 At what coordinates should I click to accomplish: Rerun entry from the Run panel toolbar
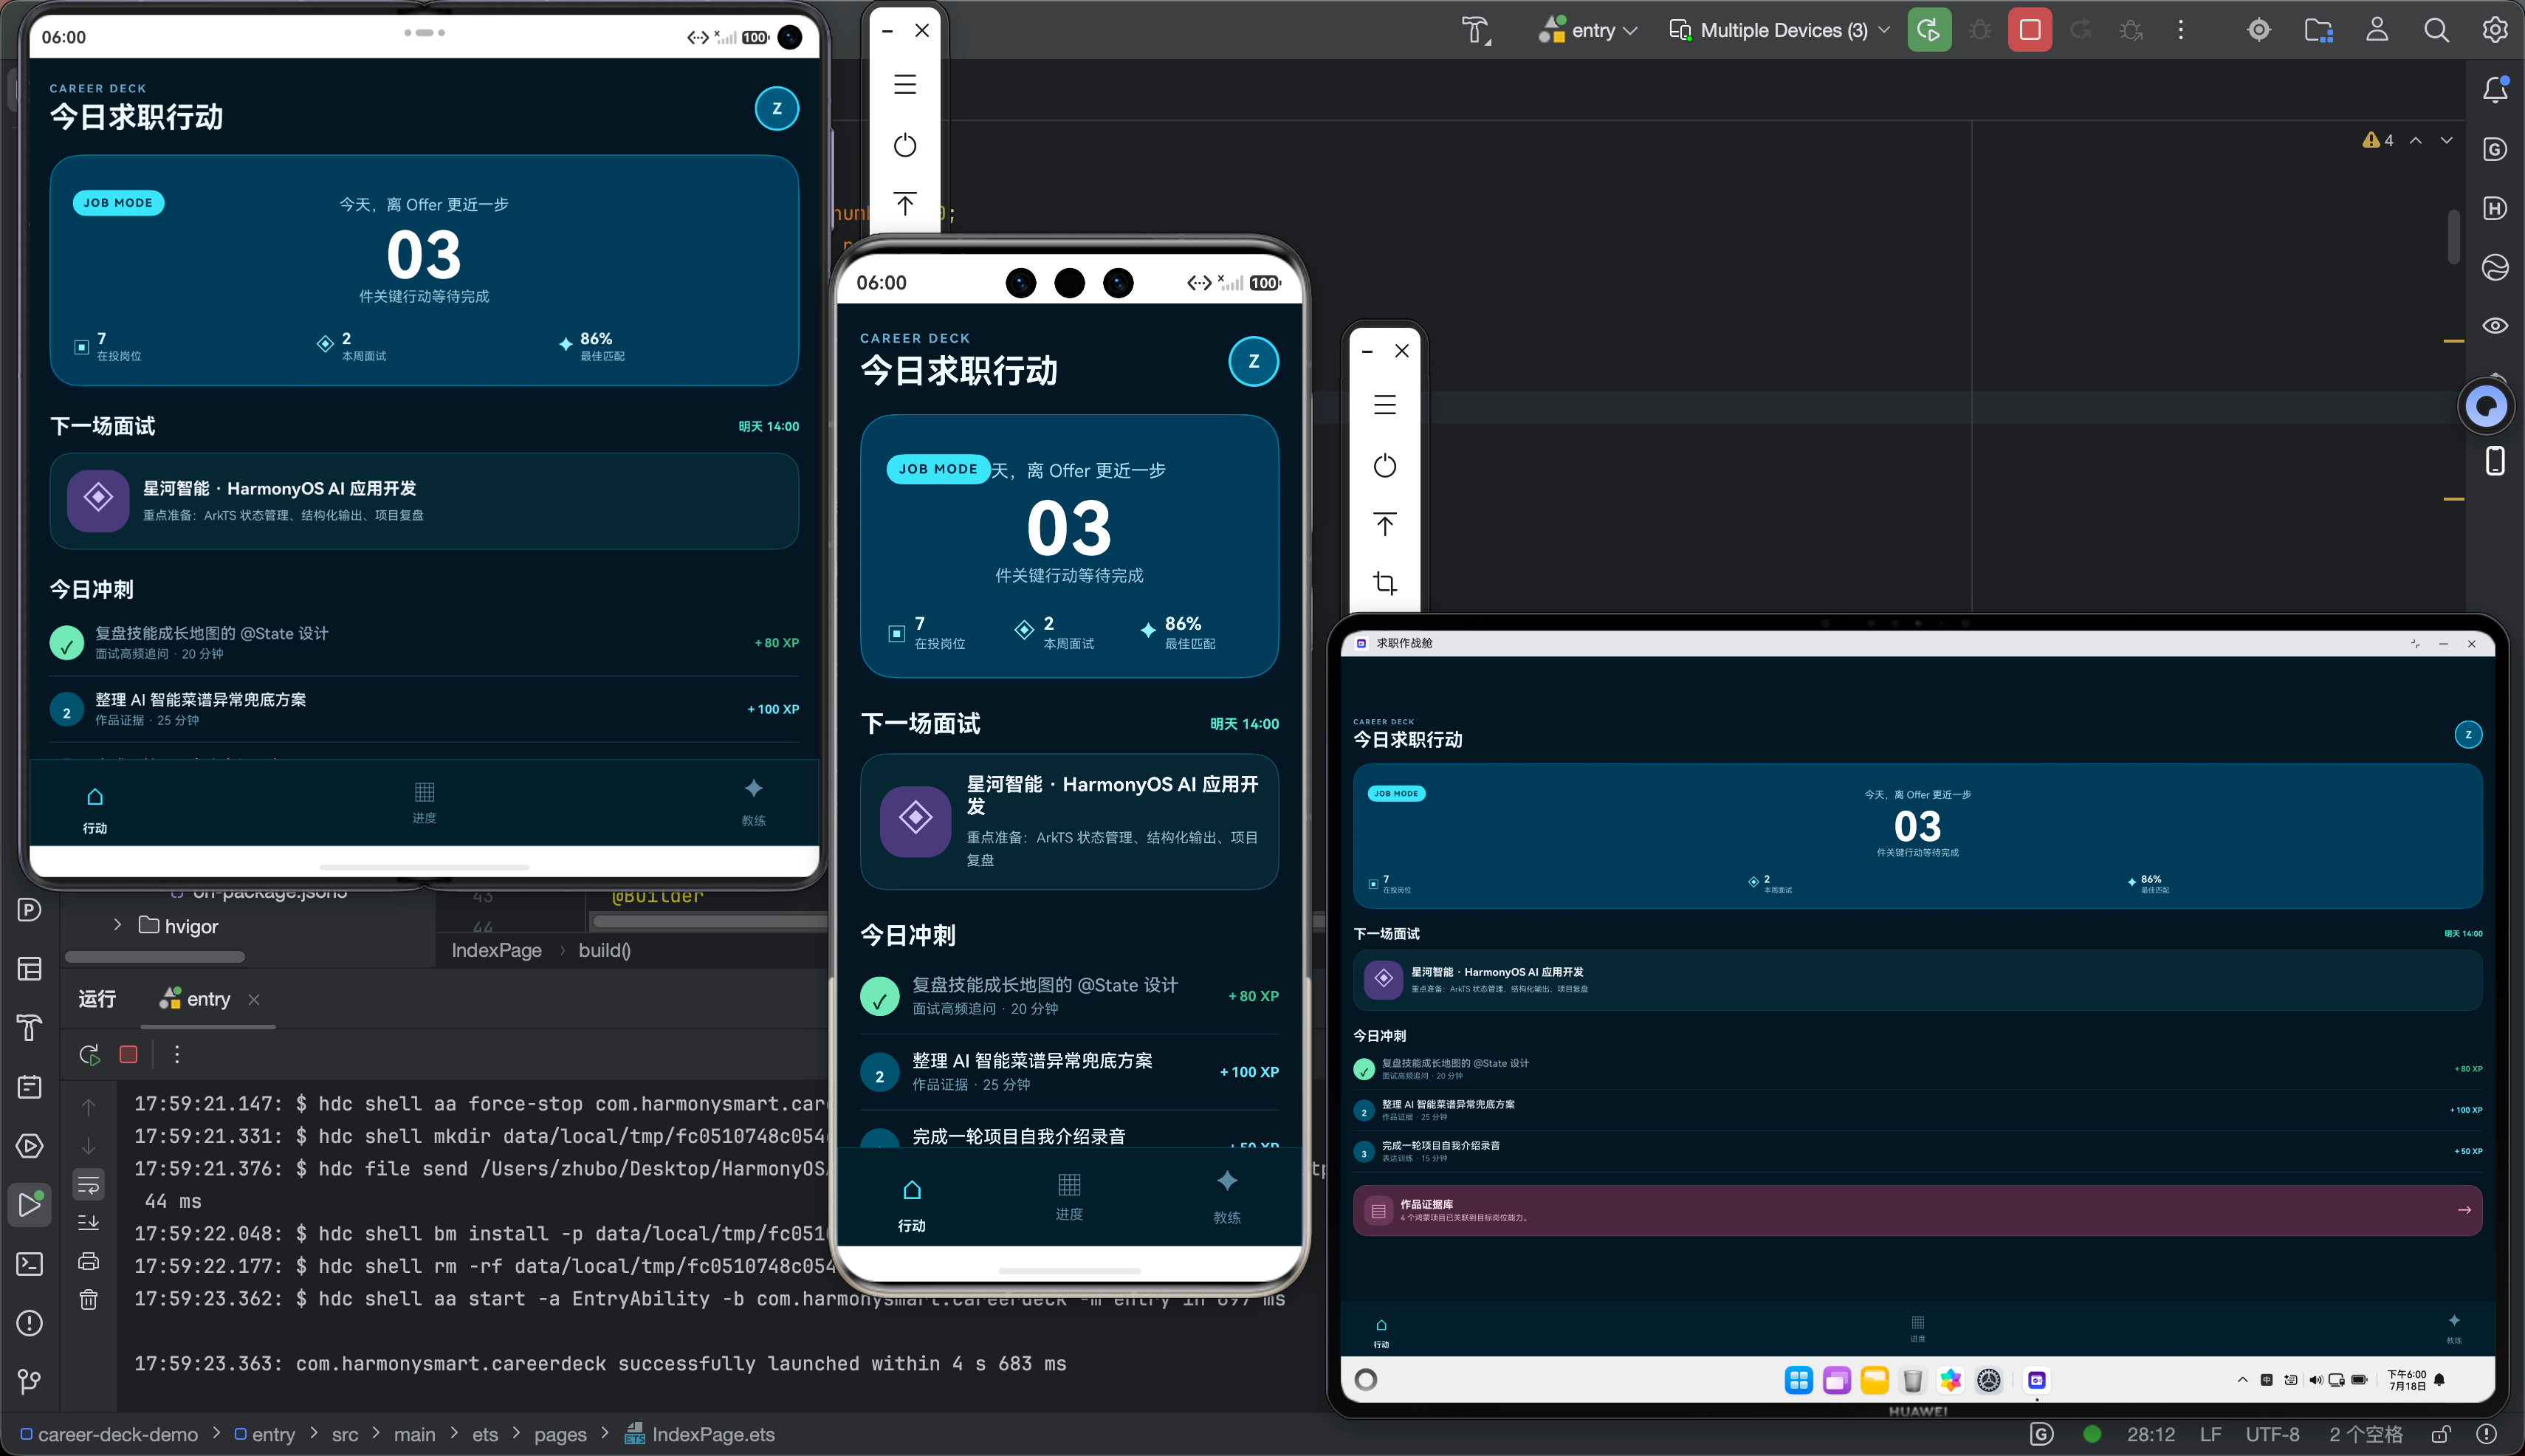(x=89, y=1054)
